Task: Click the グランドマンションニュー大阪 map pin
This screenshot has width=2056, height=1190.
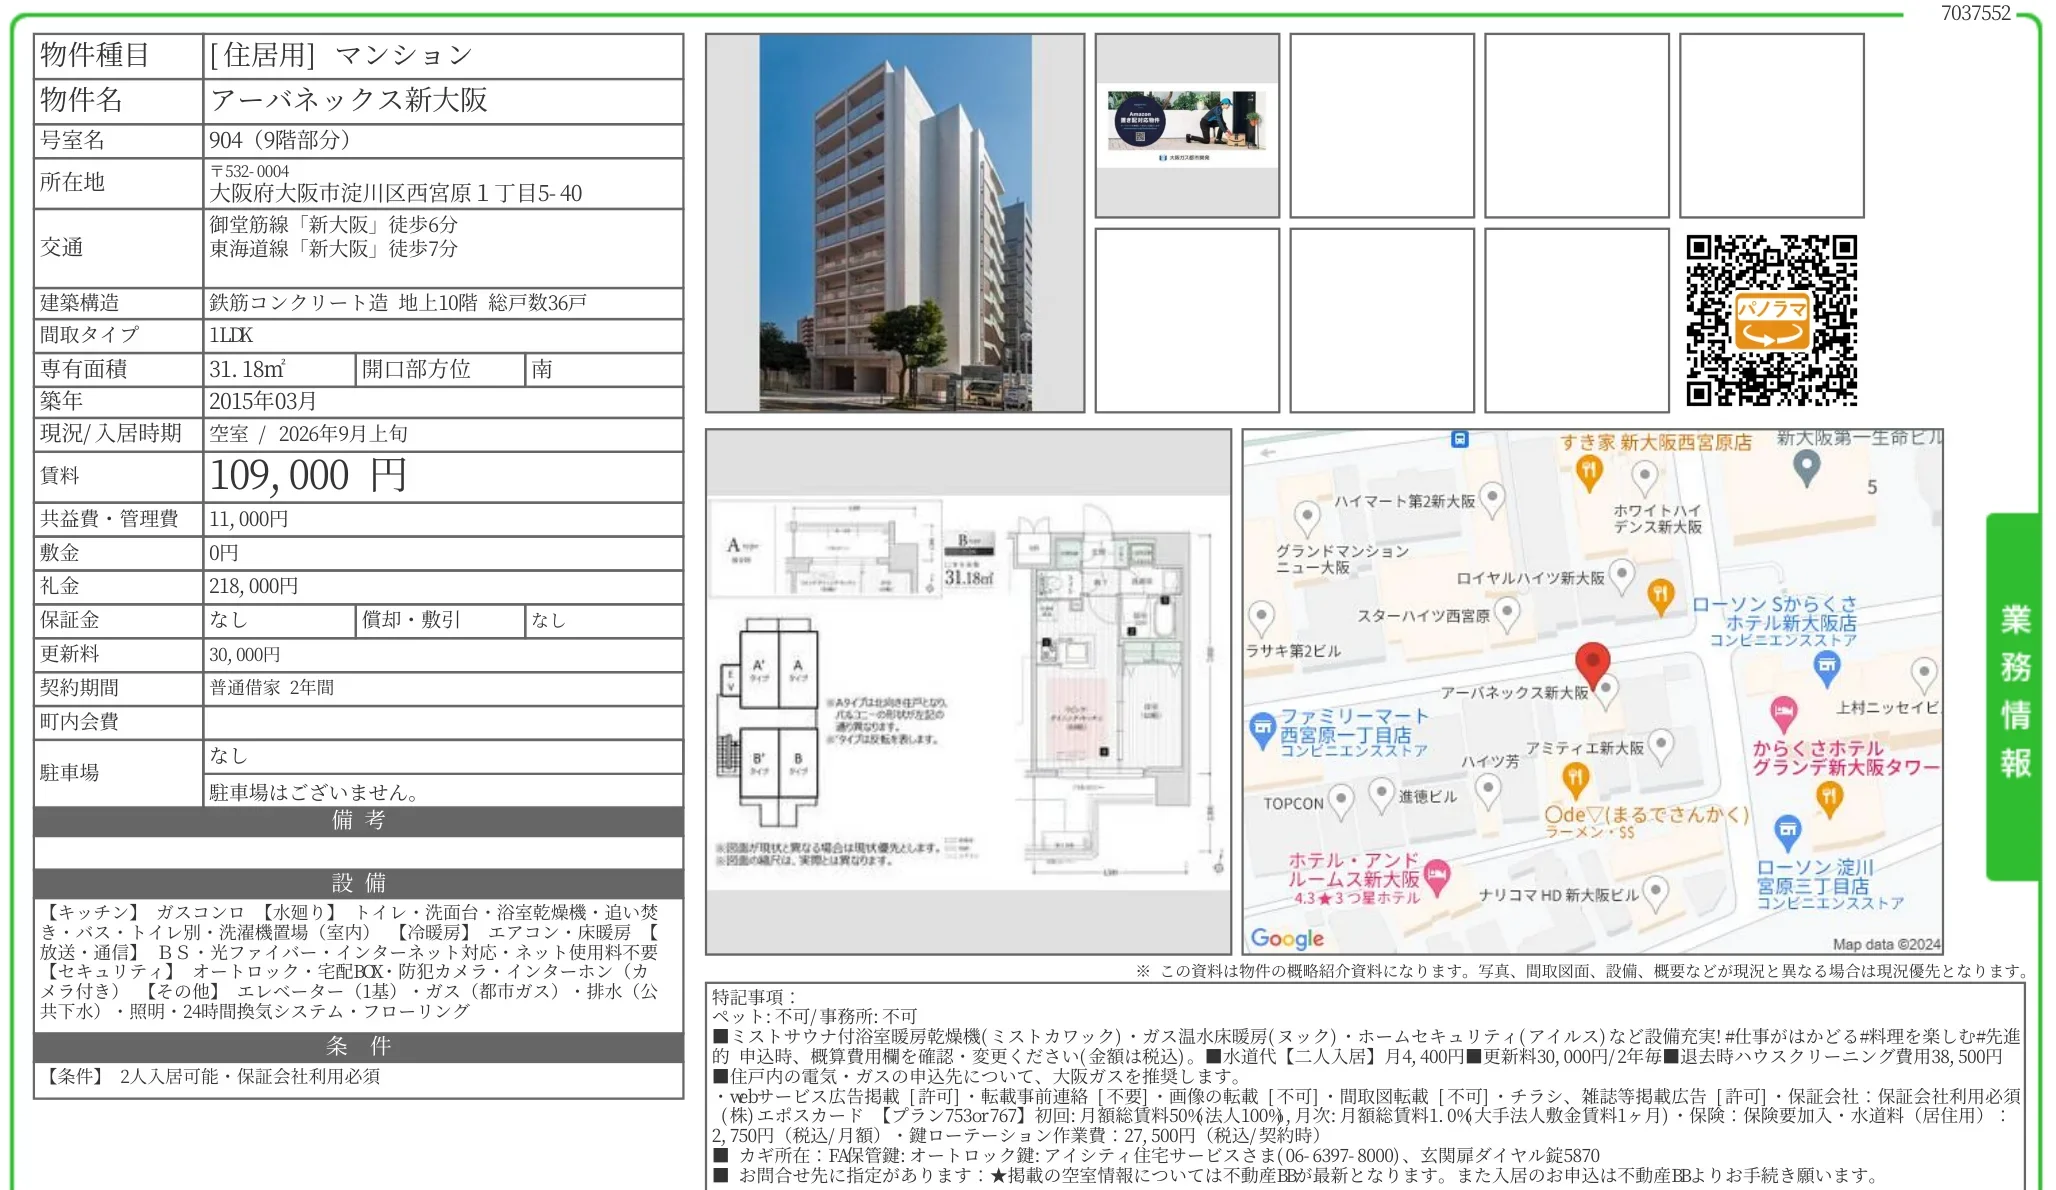Action: (x=1307, y=518)
